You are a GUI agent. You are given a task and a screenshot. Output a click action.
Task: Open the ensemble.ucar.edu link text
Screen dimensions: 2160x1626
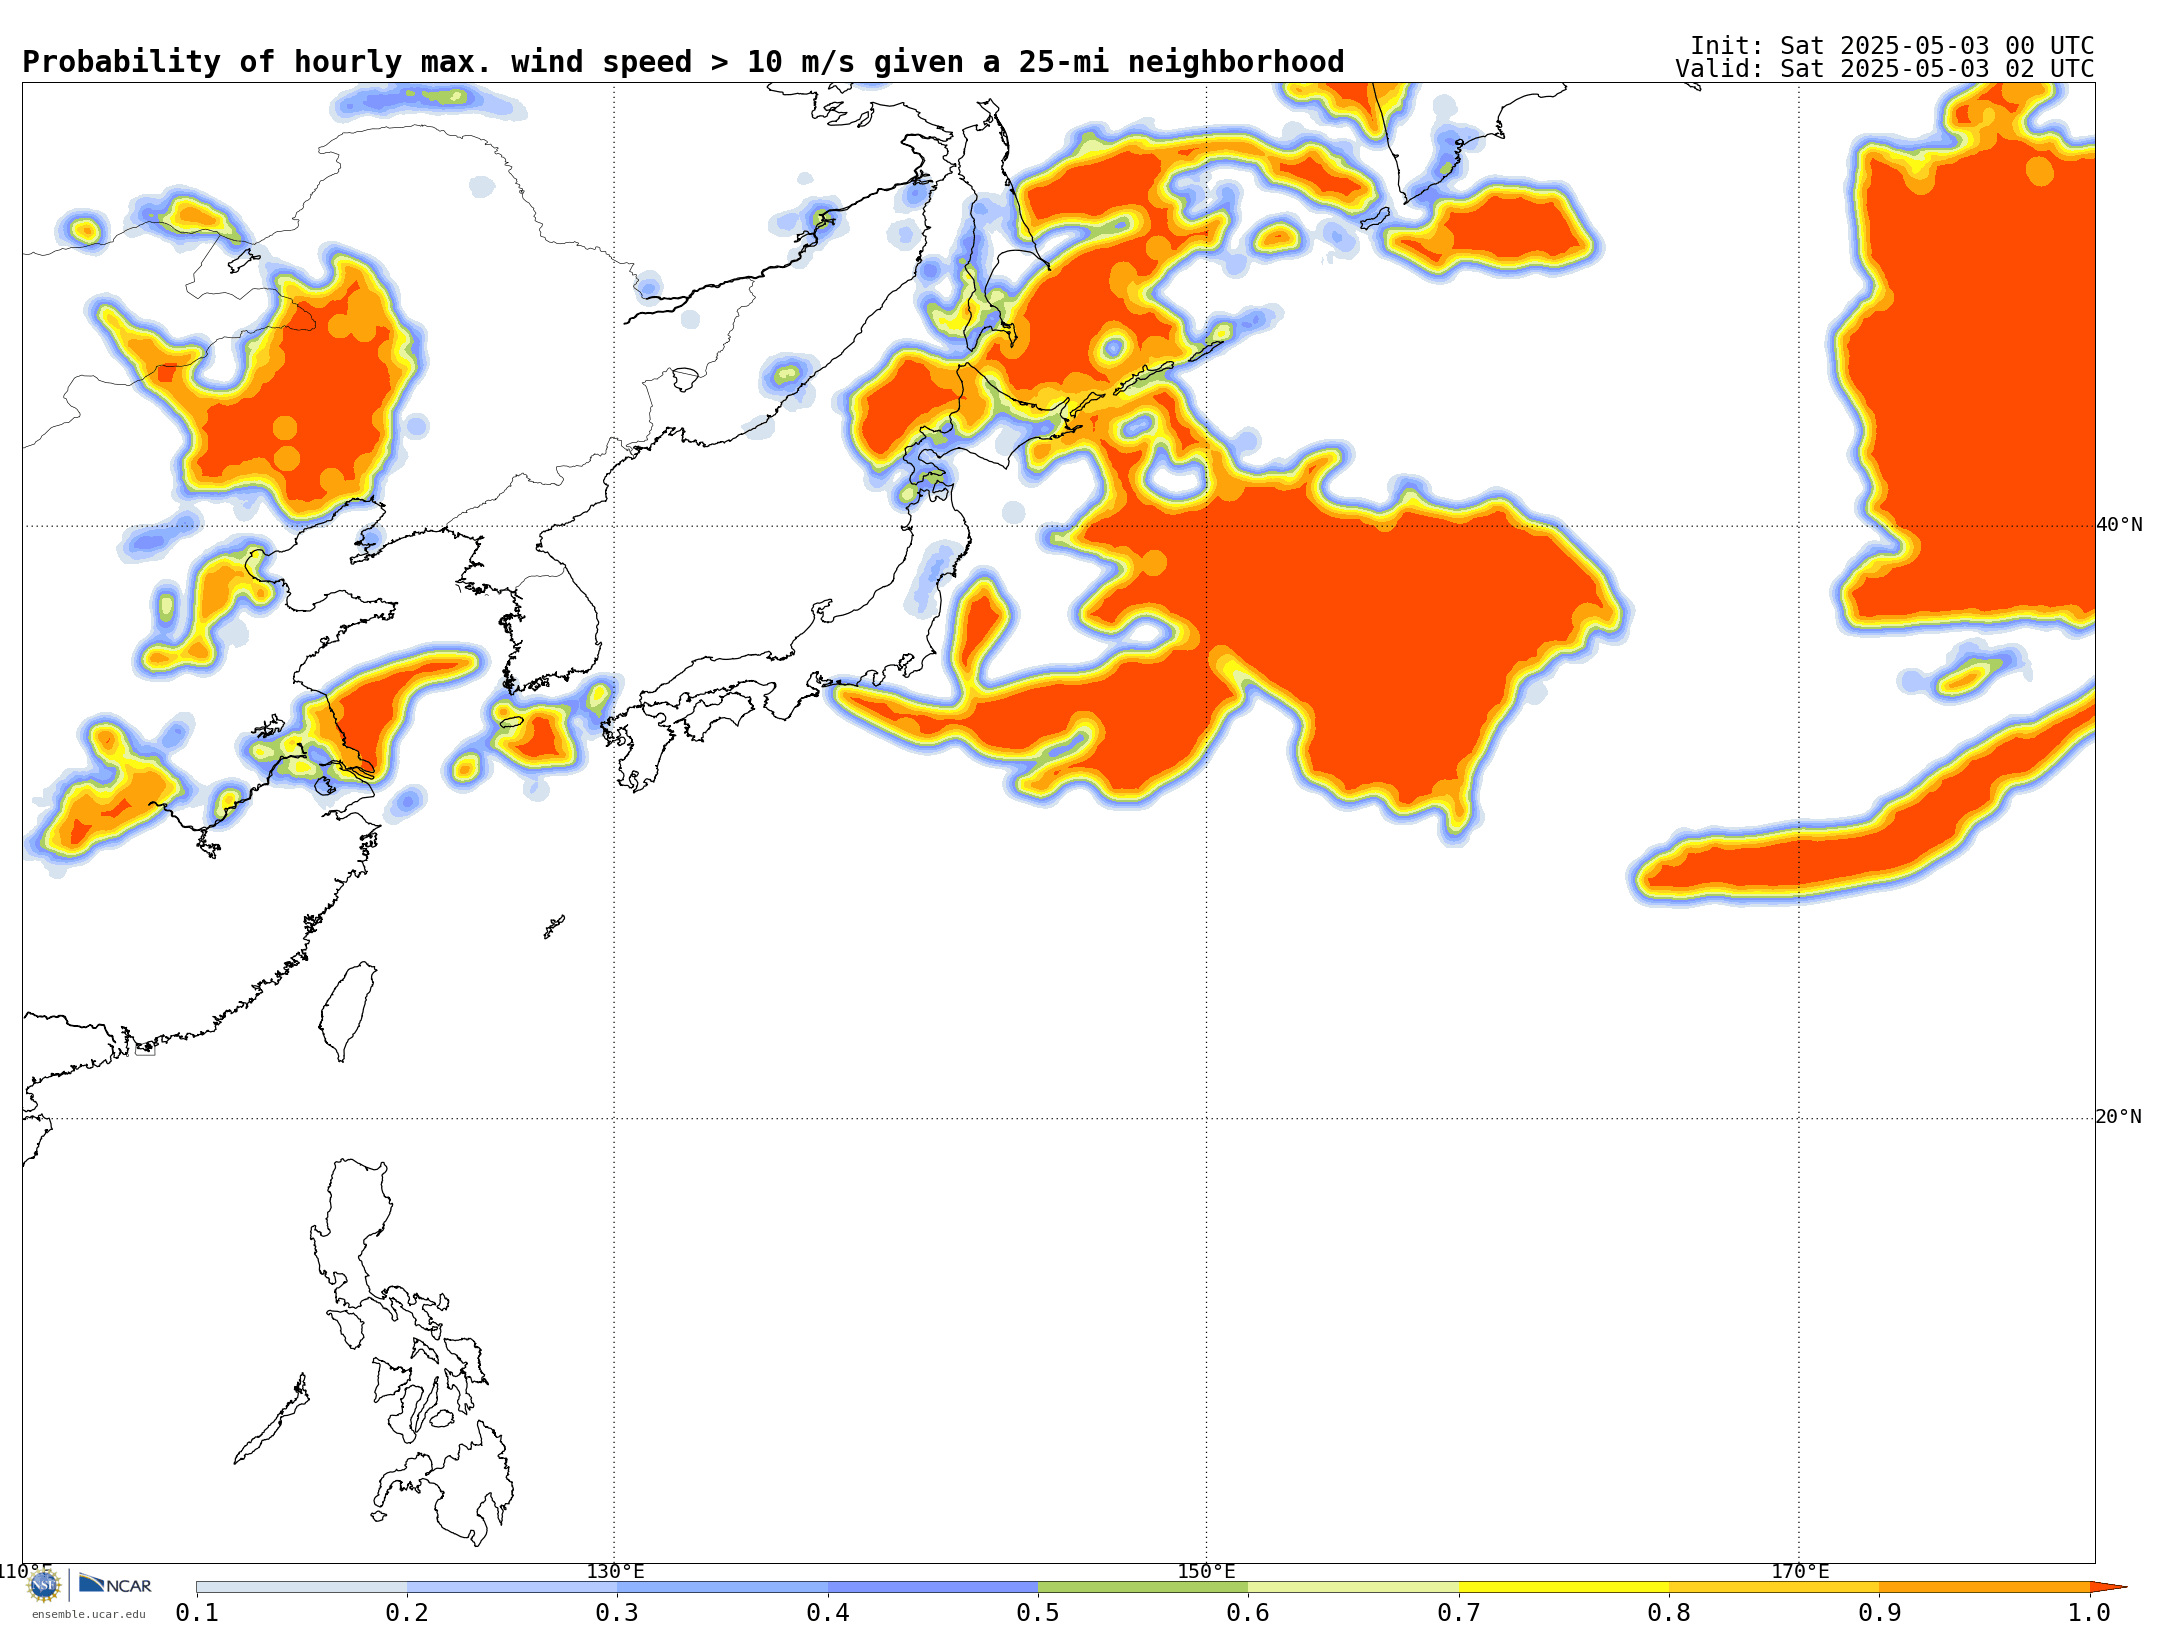coord(89,1613)
